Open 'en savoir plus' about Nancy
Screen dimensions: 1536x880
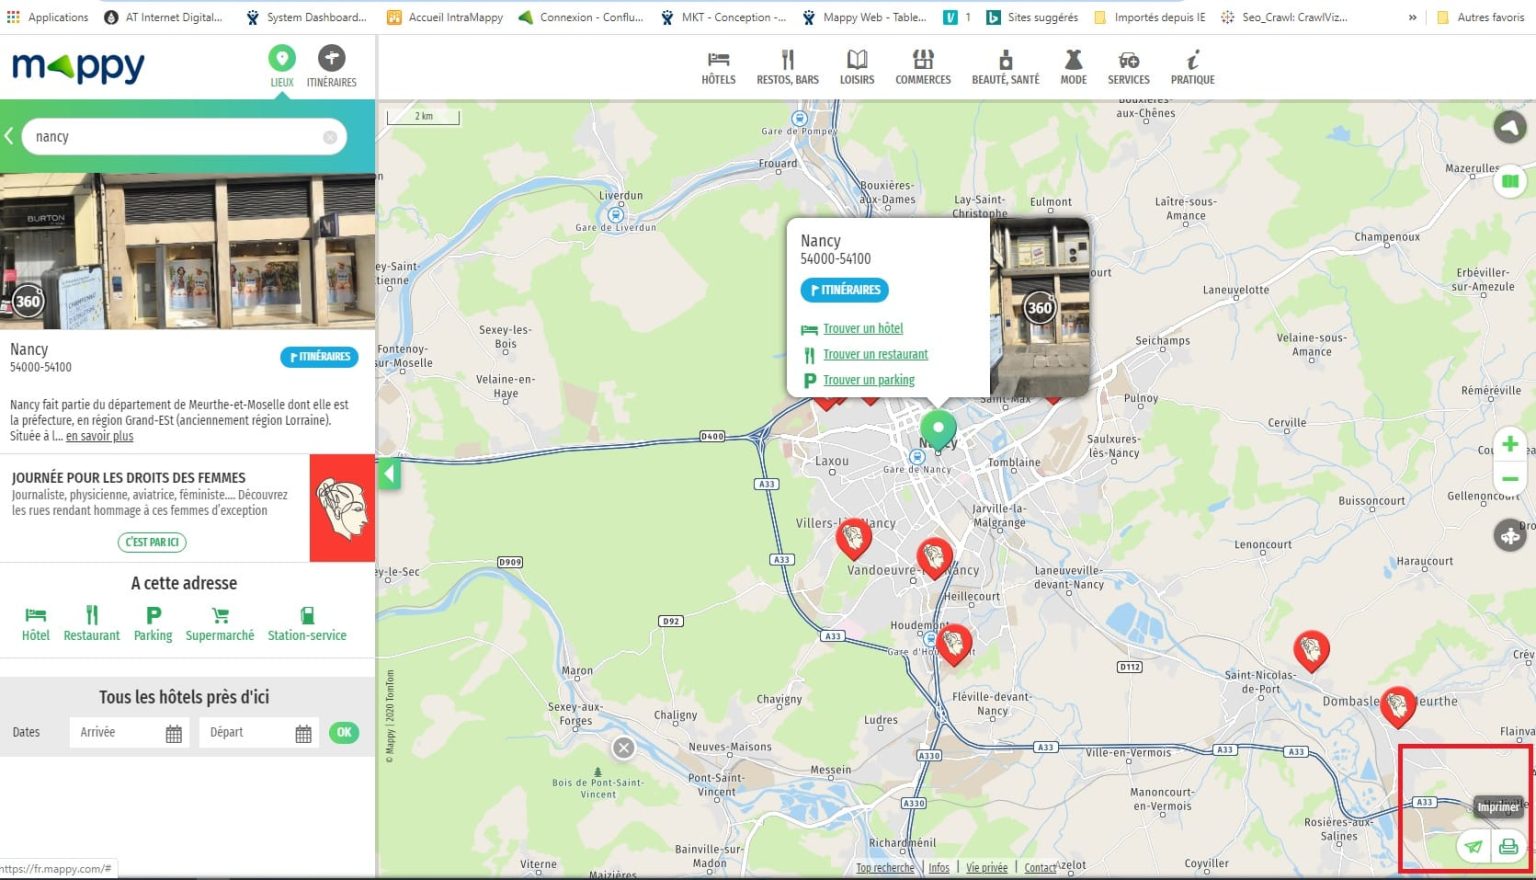point(98,436)
